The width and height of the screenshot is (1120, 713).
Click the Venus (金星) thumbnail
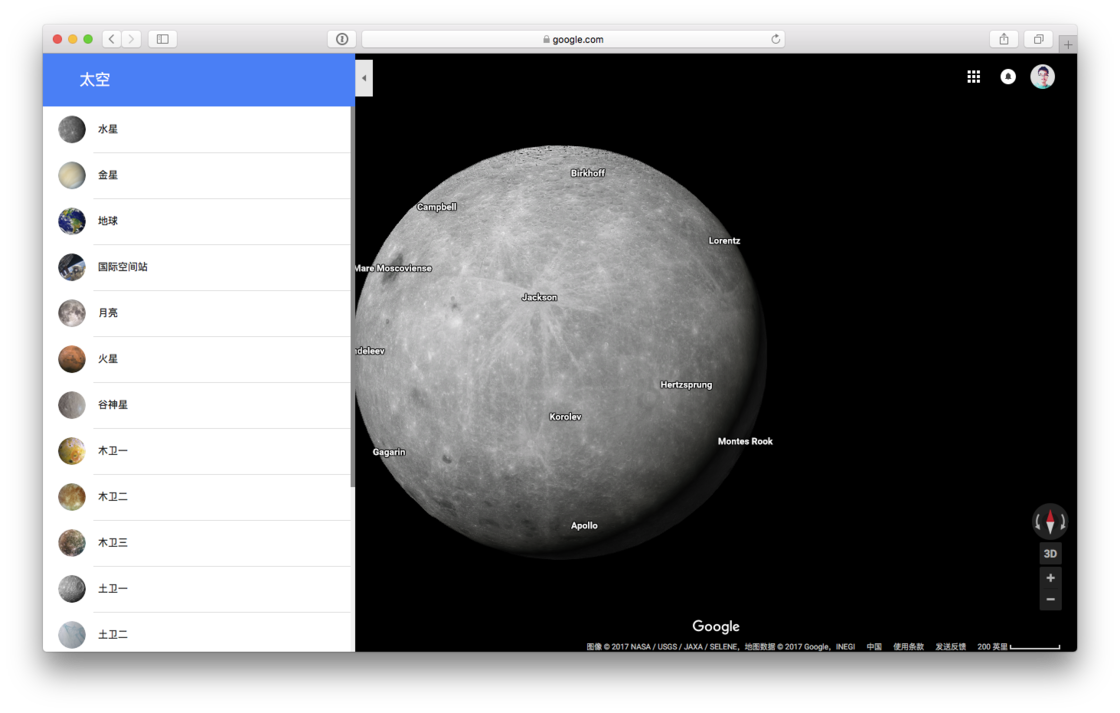pos(72,175)
